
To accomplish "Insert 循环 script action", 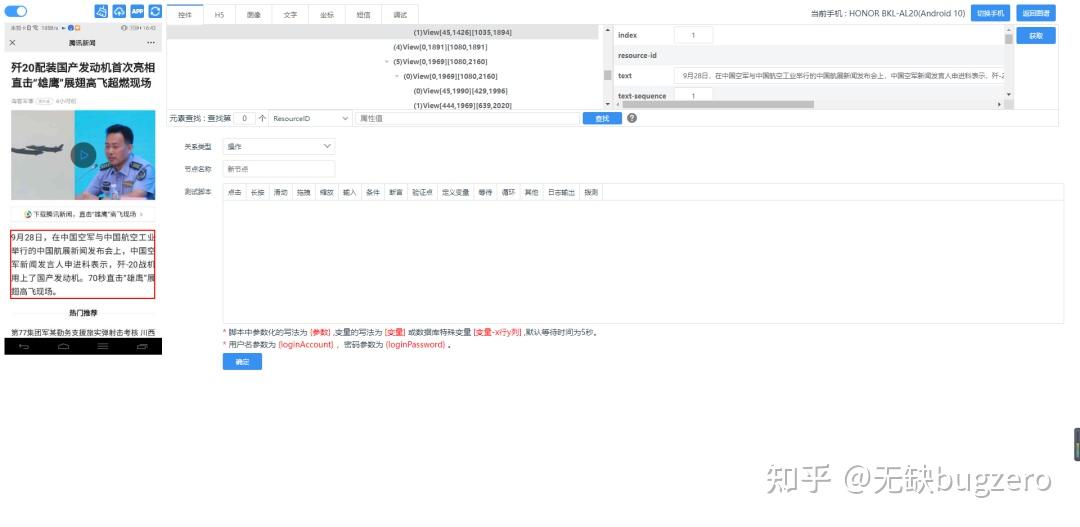I will point(508,193).
